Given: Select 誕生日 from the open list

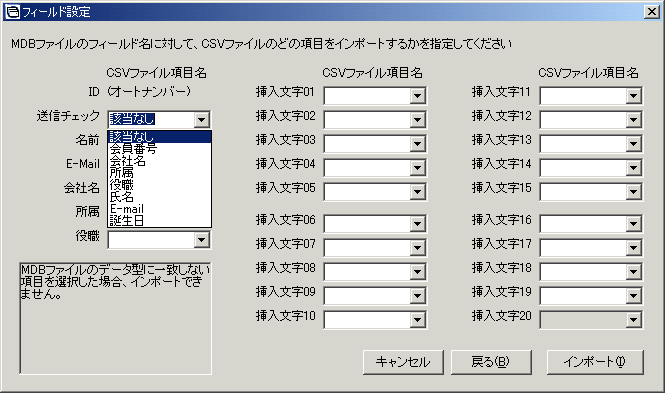Looking at the screenshot, I should pyautogui.click(x=159, y=221).
